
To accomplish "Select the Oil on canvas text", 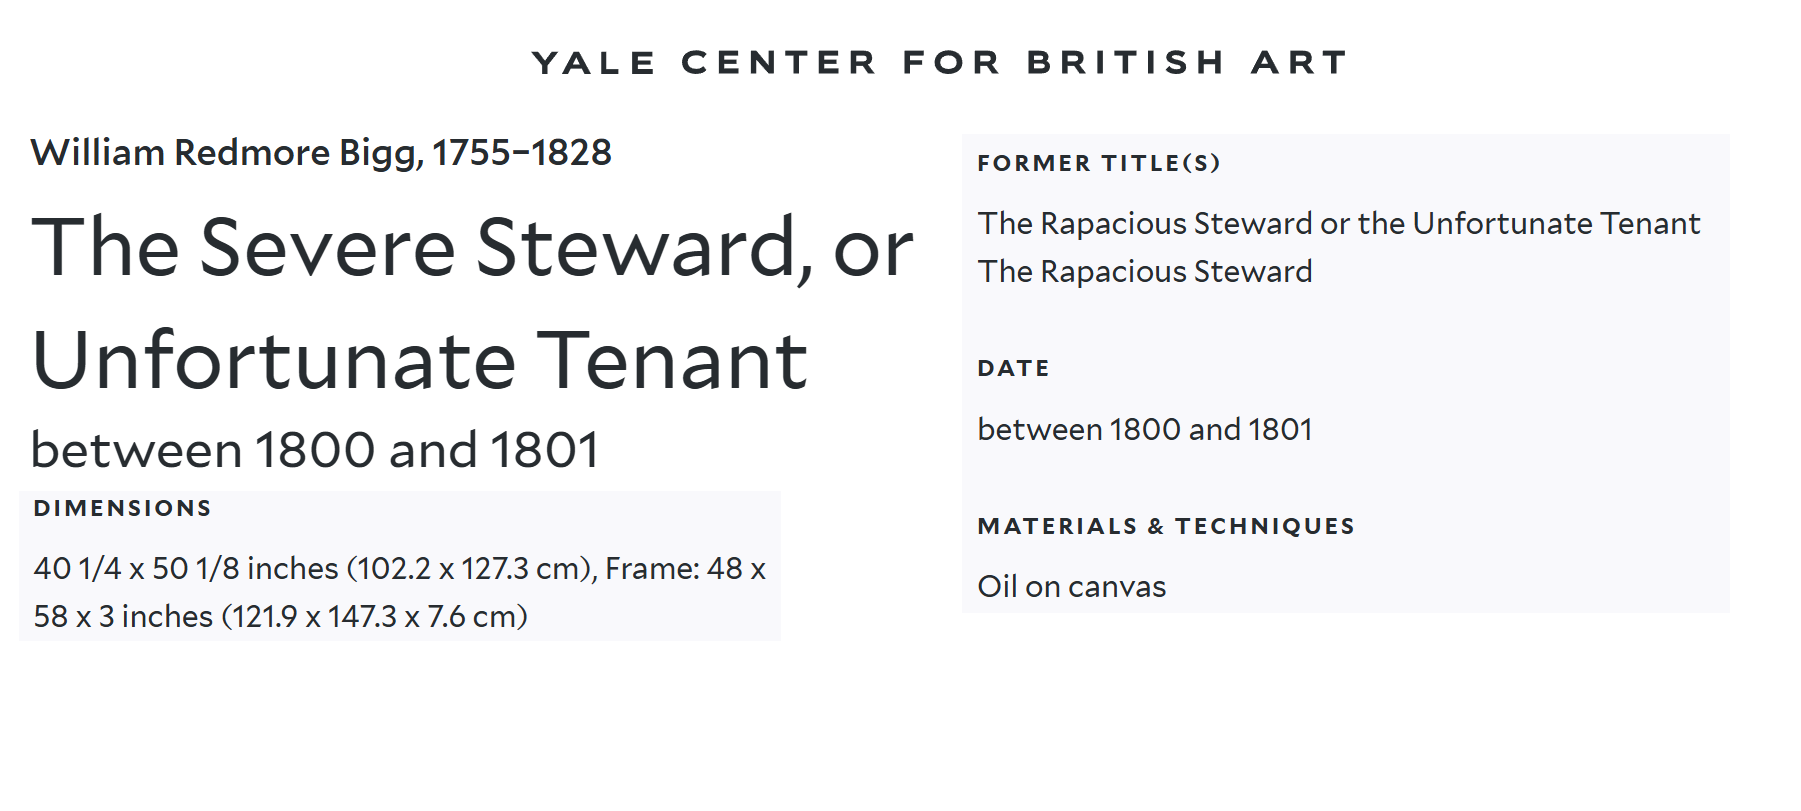I will 1072,586.
